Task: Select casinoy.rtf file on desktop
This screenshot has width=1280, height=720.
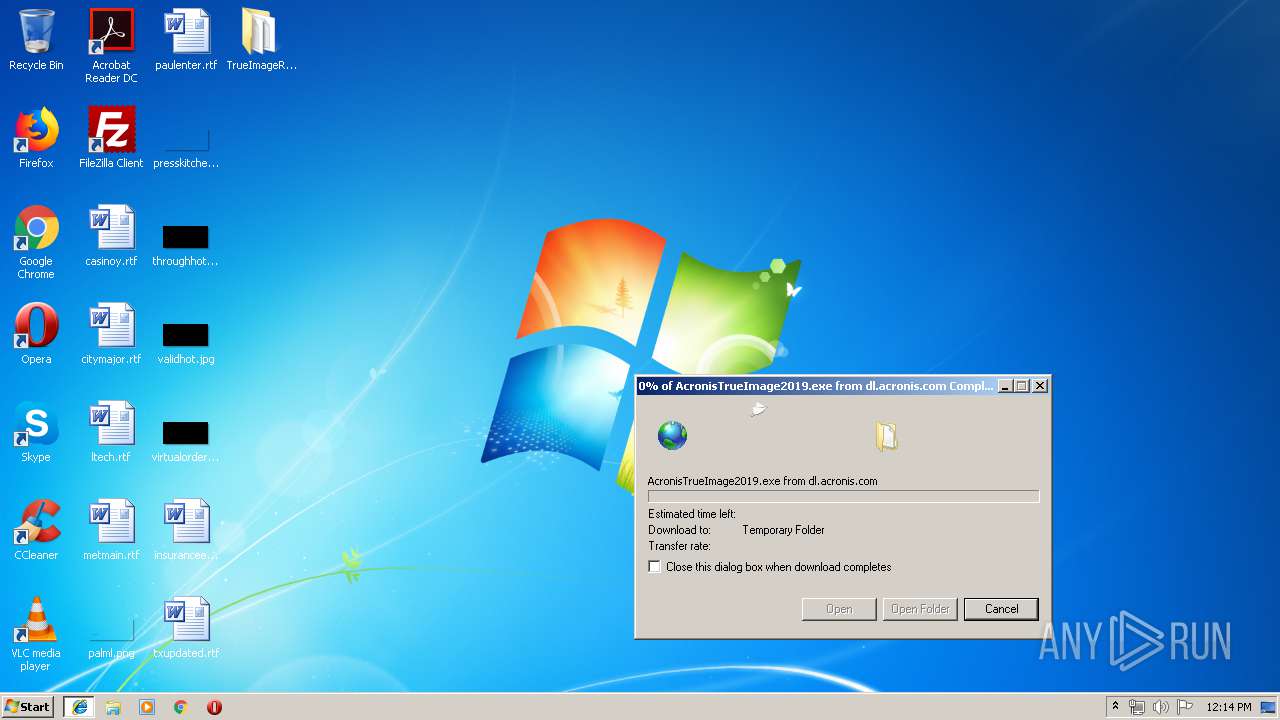Action: coord(111,237)
